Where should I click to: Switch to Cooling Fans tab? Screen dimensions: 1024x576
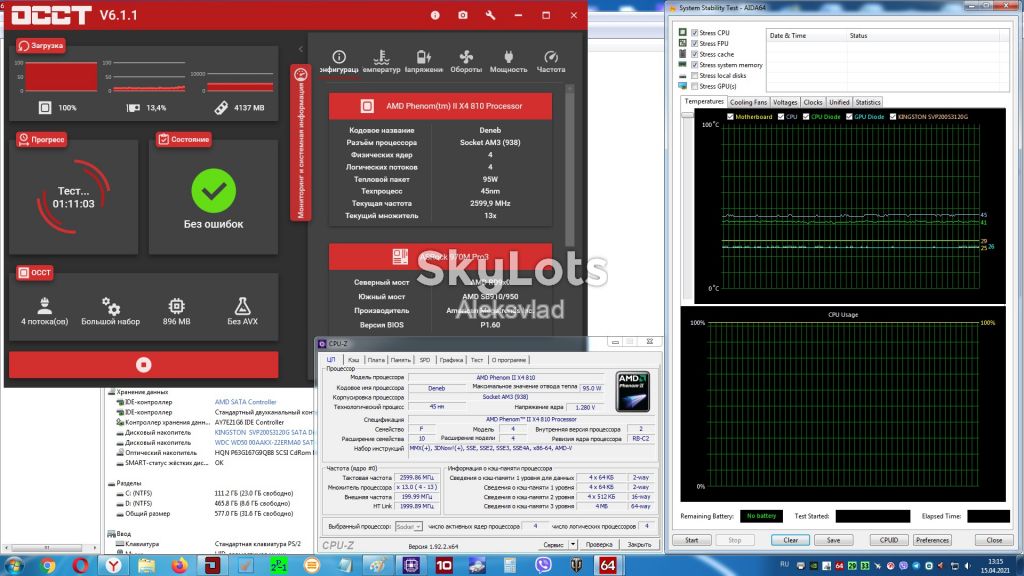(748, 103)
